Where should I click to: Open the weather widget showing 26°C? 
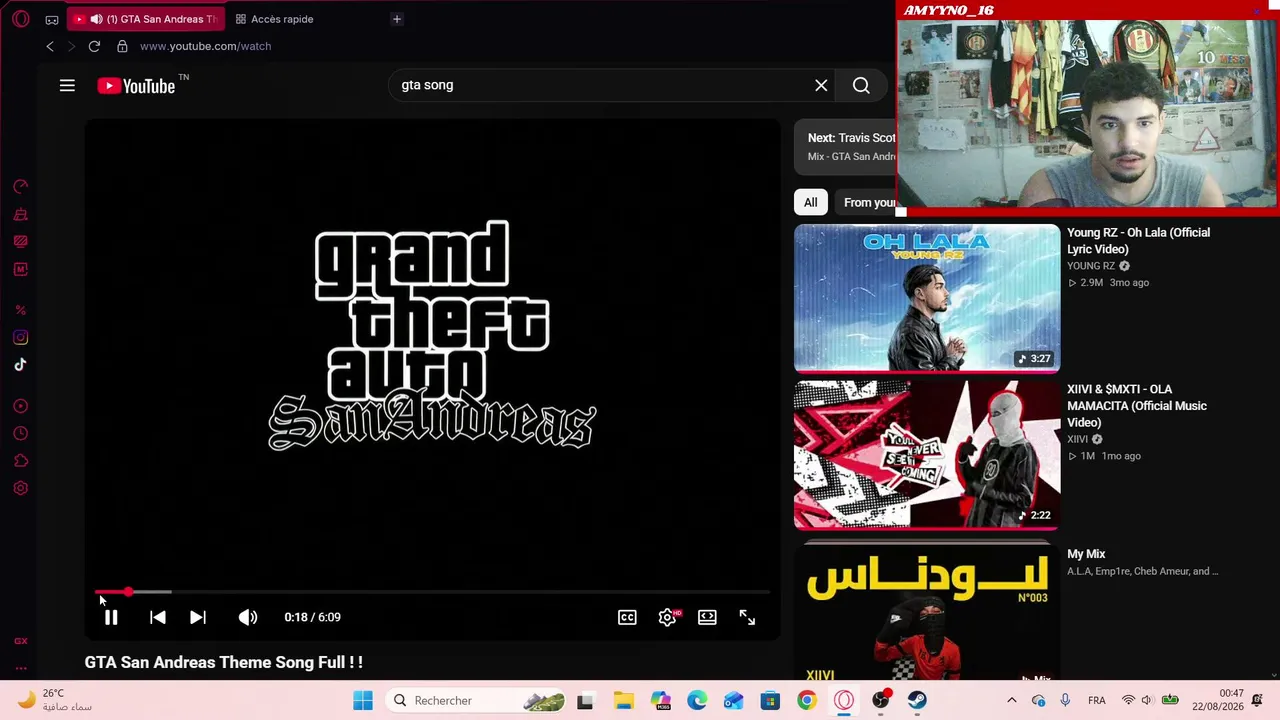(55, 700)
